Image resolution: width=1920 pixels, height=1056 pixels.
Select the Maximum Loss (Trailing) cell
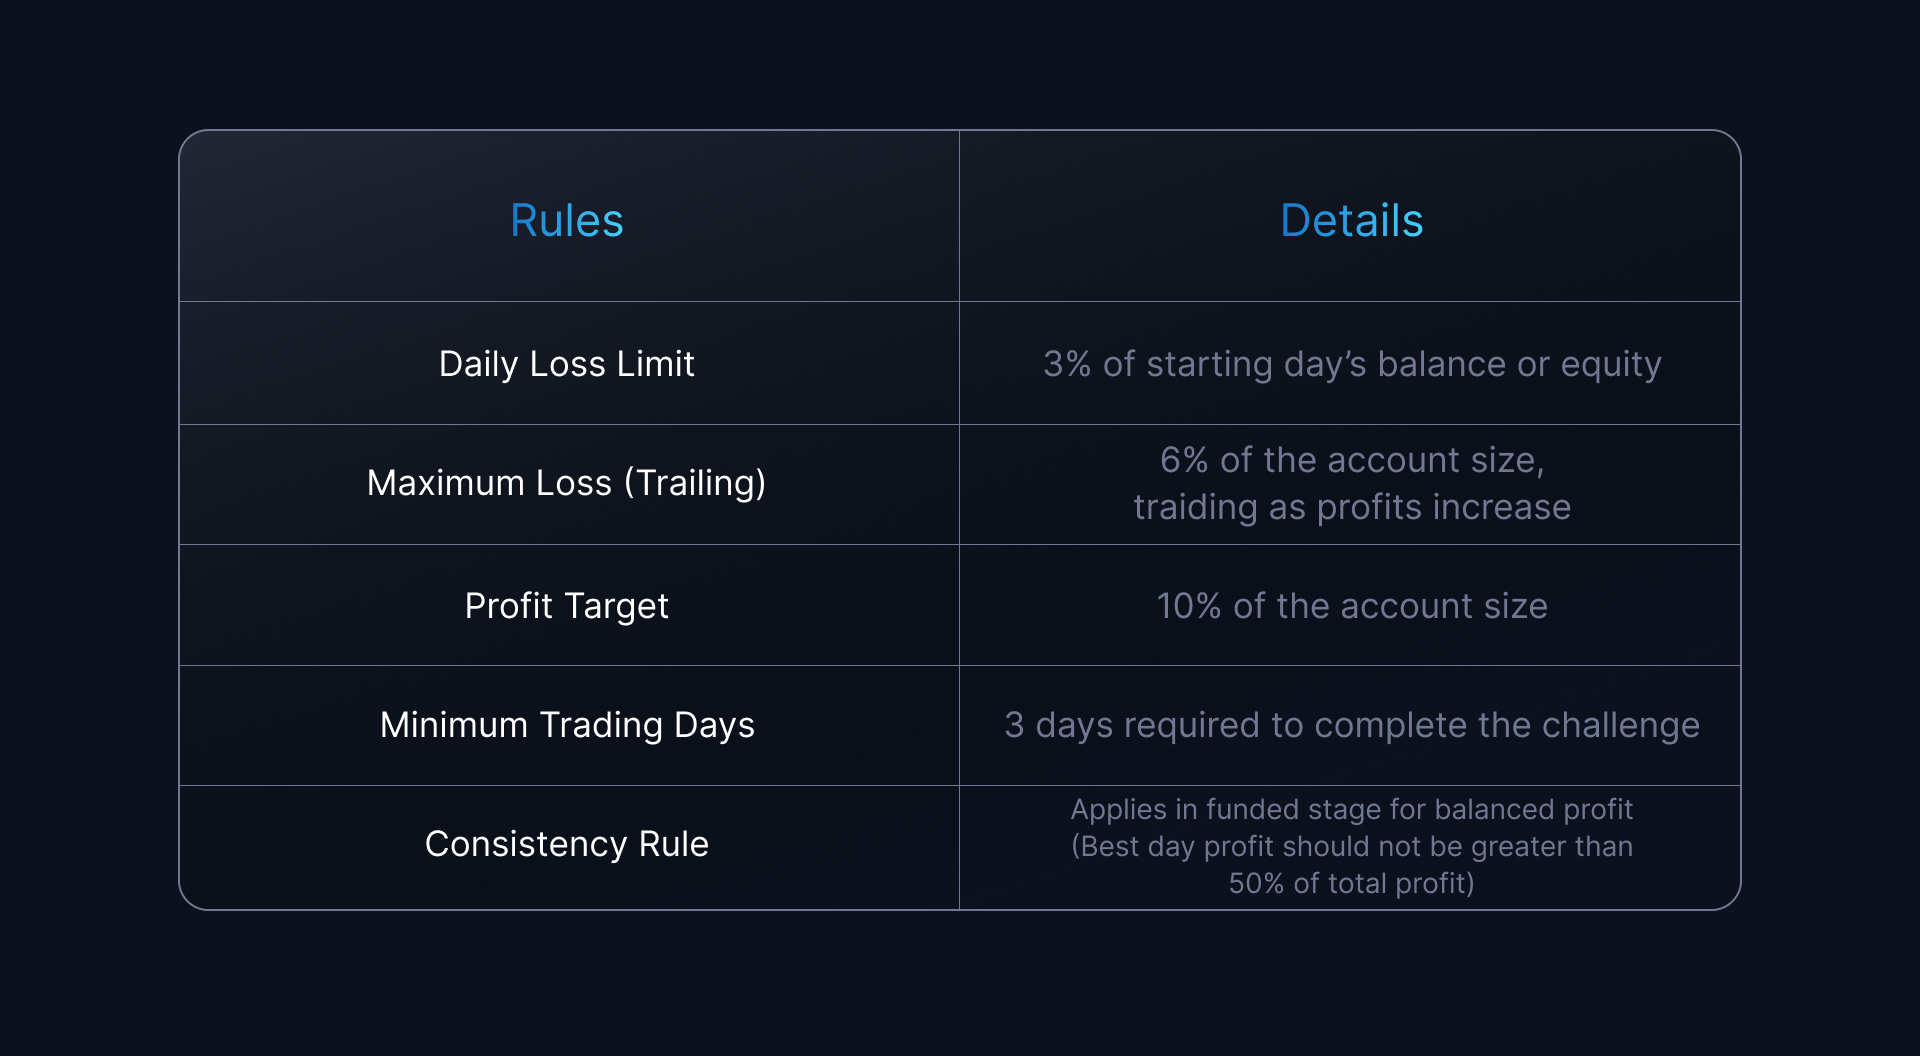pos(567,483)
